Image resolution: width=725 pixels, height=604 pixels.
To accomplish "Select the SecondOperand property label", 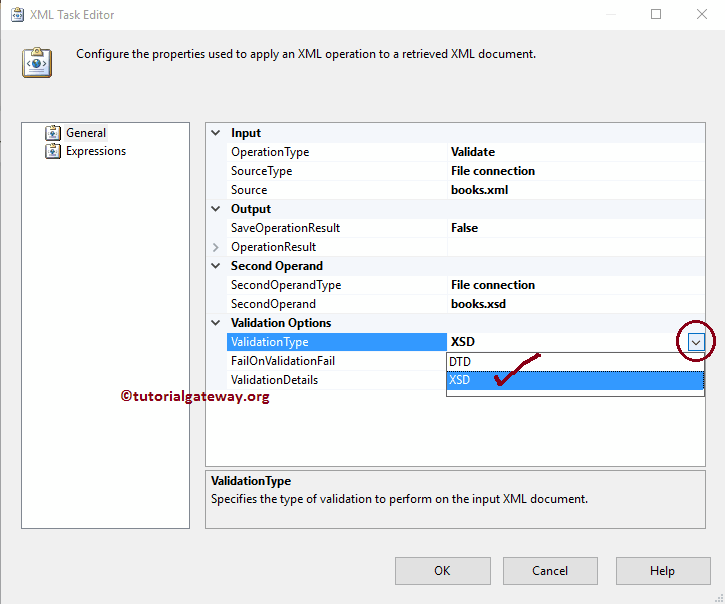I will pyautogui.click(x=273, y=304).
